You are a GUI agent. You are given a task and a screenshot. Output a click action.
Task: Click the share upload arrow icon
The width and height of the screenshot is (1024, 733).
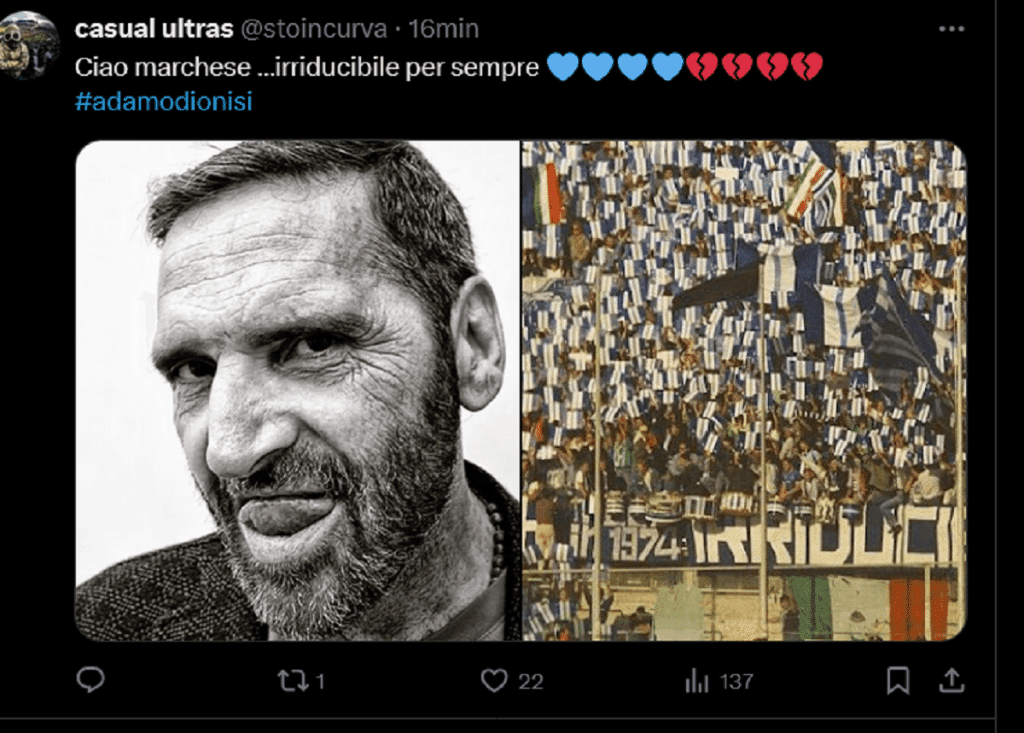coord(952,680)
